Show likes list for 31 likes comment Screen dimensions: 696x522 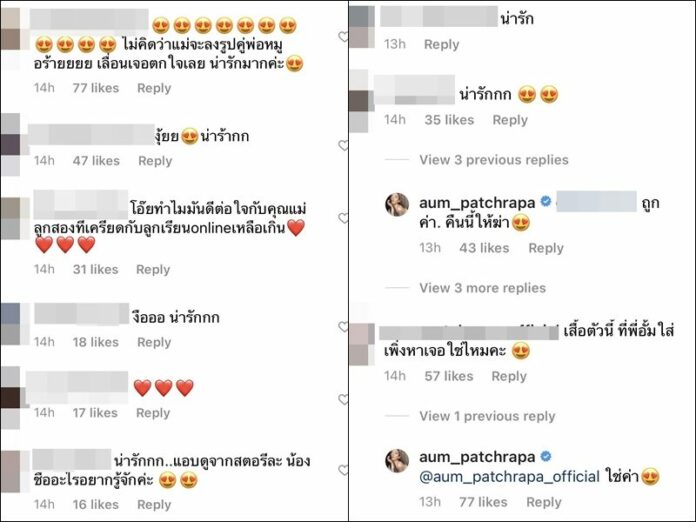coord(95,269)
